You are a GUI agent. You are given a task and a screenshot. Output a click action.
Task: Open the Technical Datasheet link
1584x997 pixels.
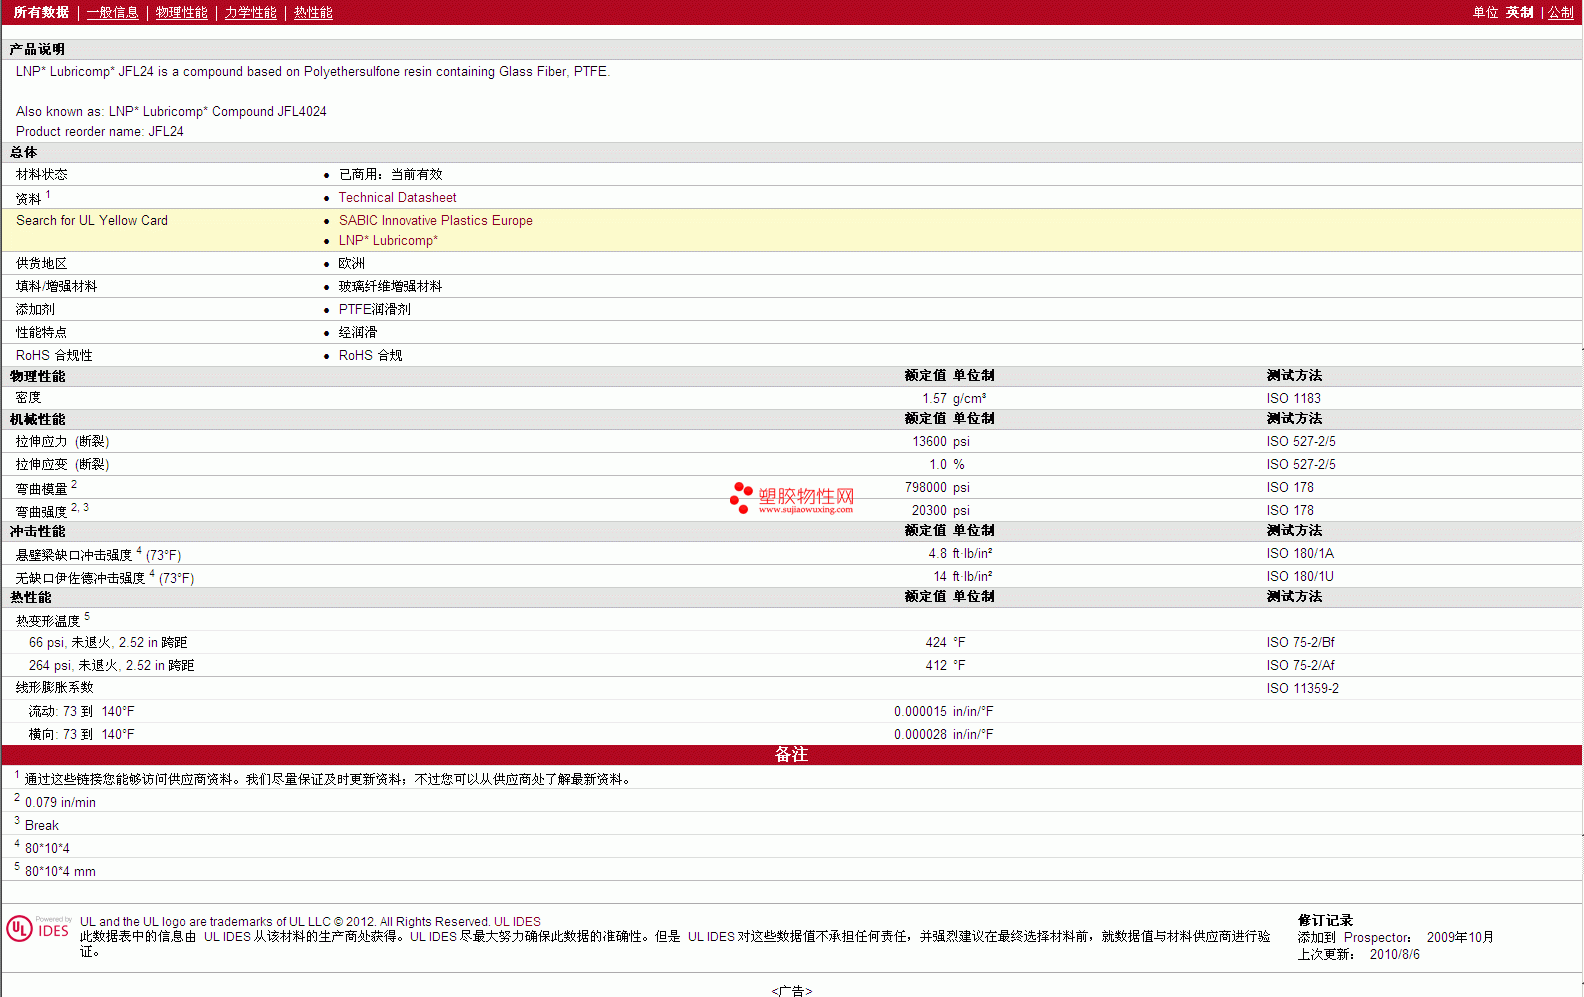[x=397, y=198]
